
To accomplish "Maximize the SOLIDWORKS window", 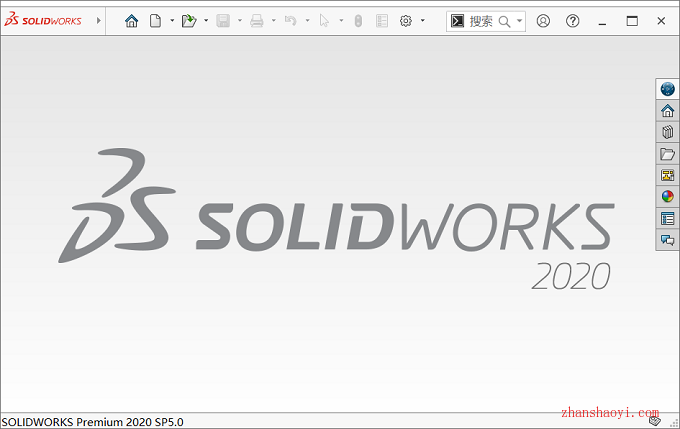I will 632,21.
